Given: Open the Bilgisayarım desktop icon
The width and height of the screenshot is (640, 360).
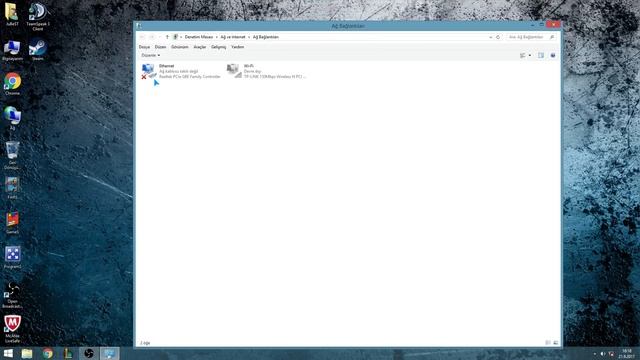Looking at the screenshot, I should pos(12,50).
